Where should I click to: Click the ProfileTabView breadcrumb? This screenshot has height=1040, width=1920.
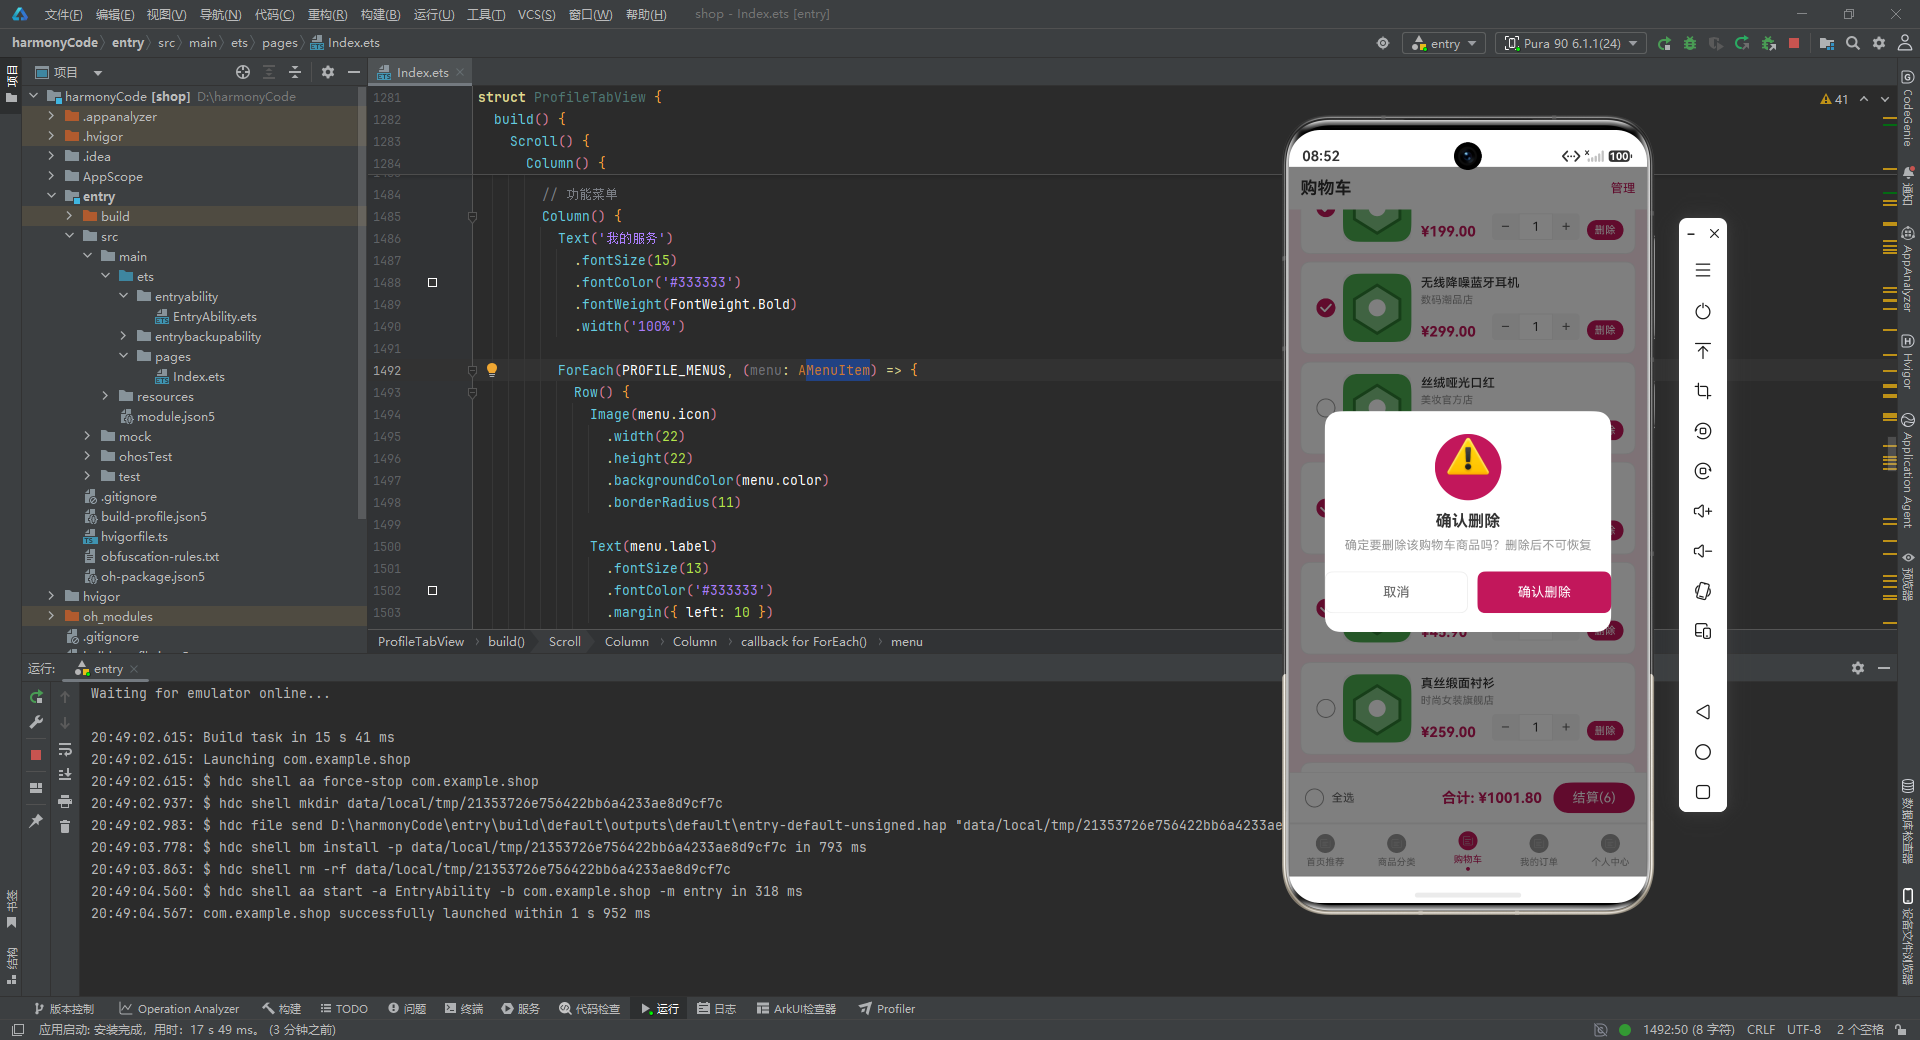[x=421, y=641]
